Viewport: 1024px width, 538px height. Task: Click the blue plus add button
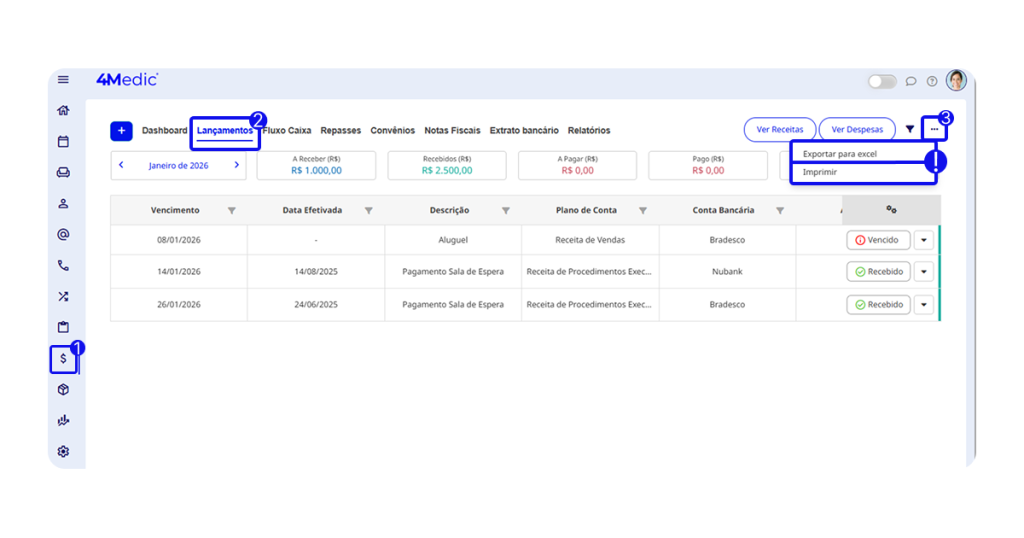[x=121, y=131]
